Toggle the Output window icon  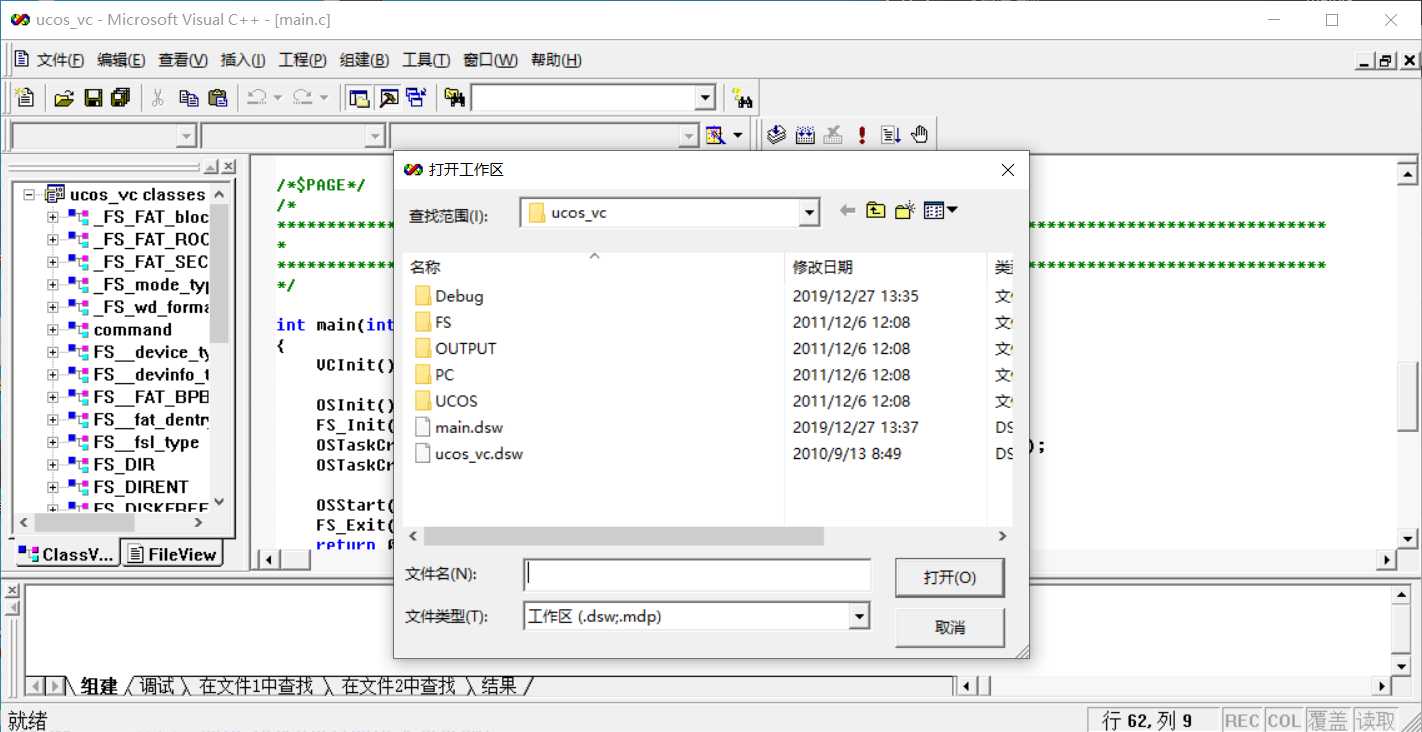point(388,97)
